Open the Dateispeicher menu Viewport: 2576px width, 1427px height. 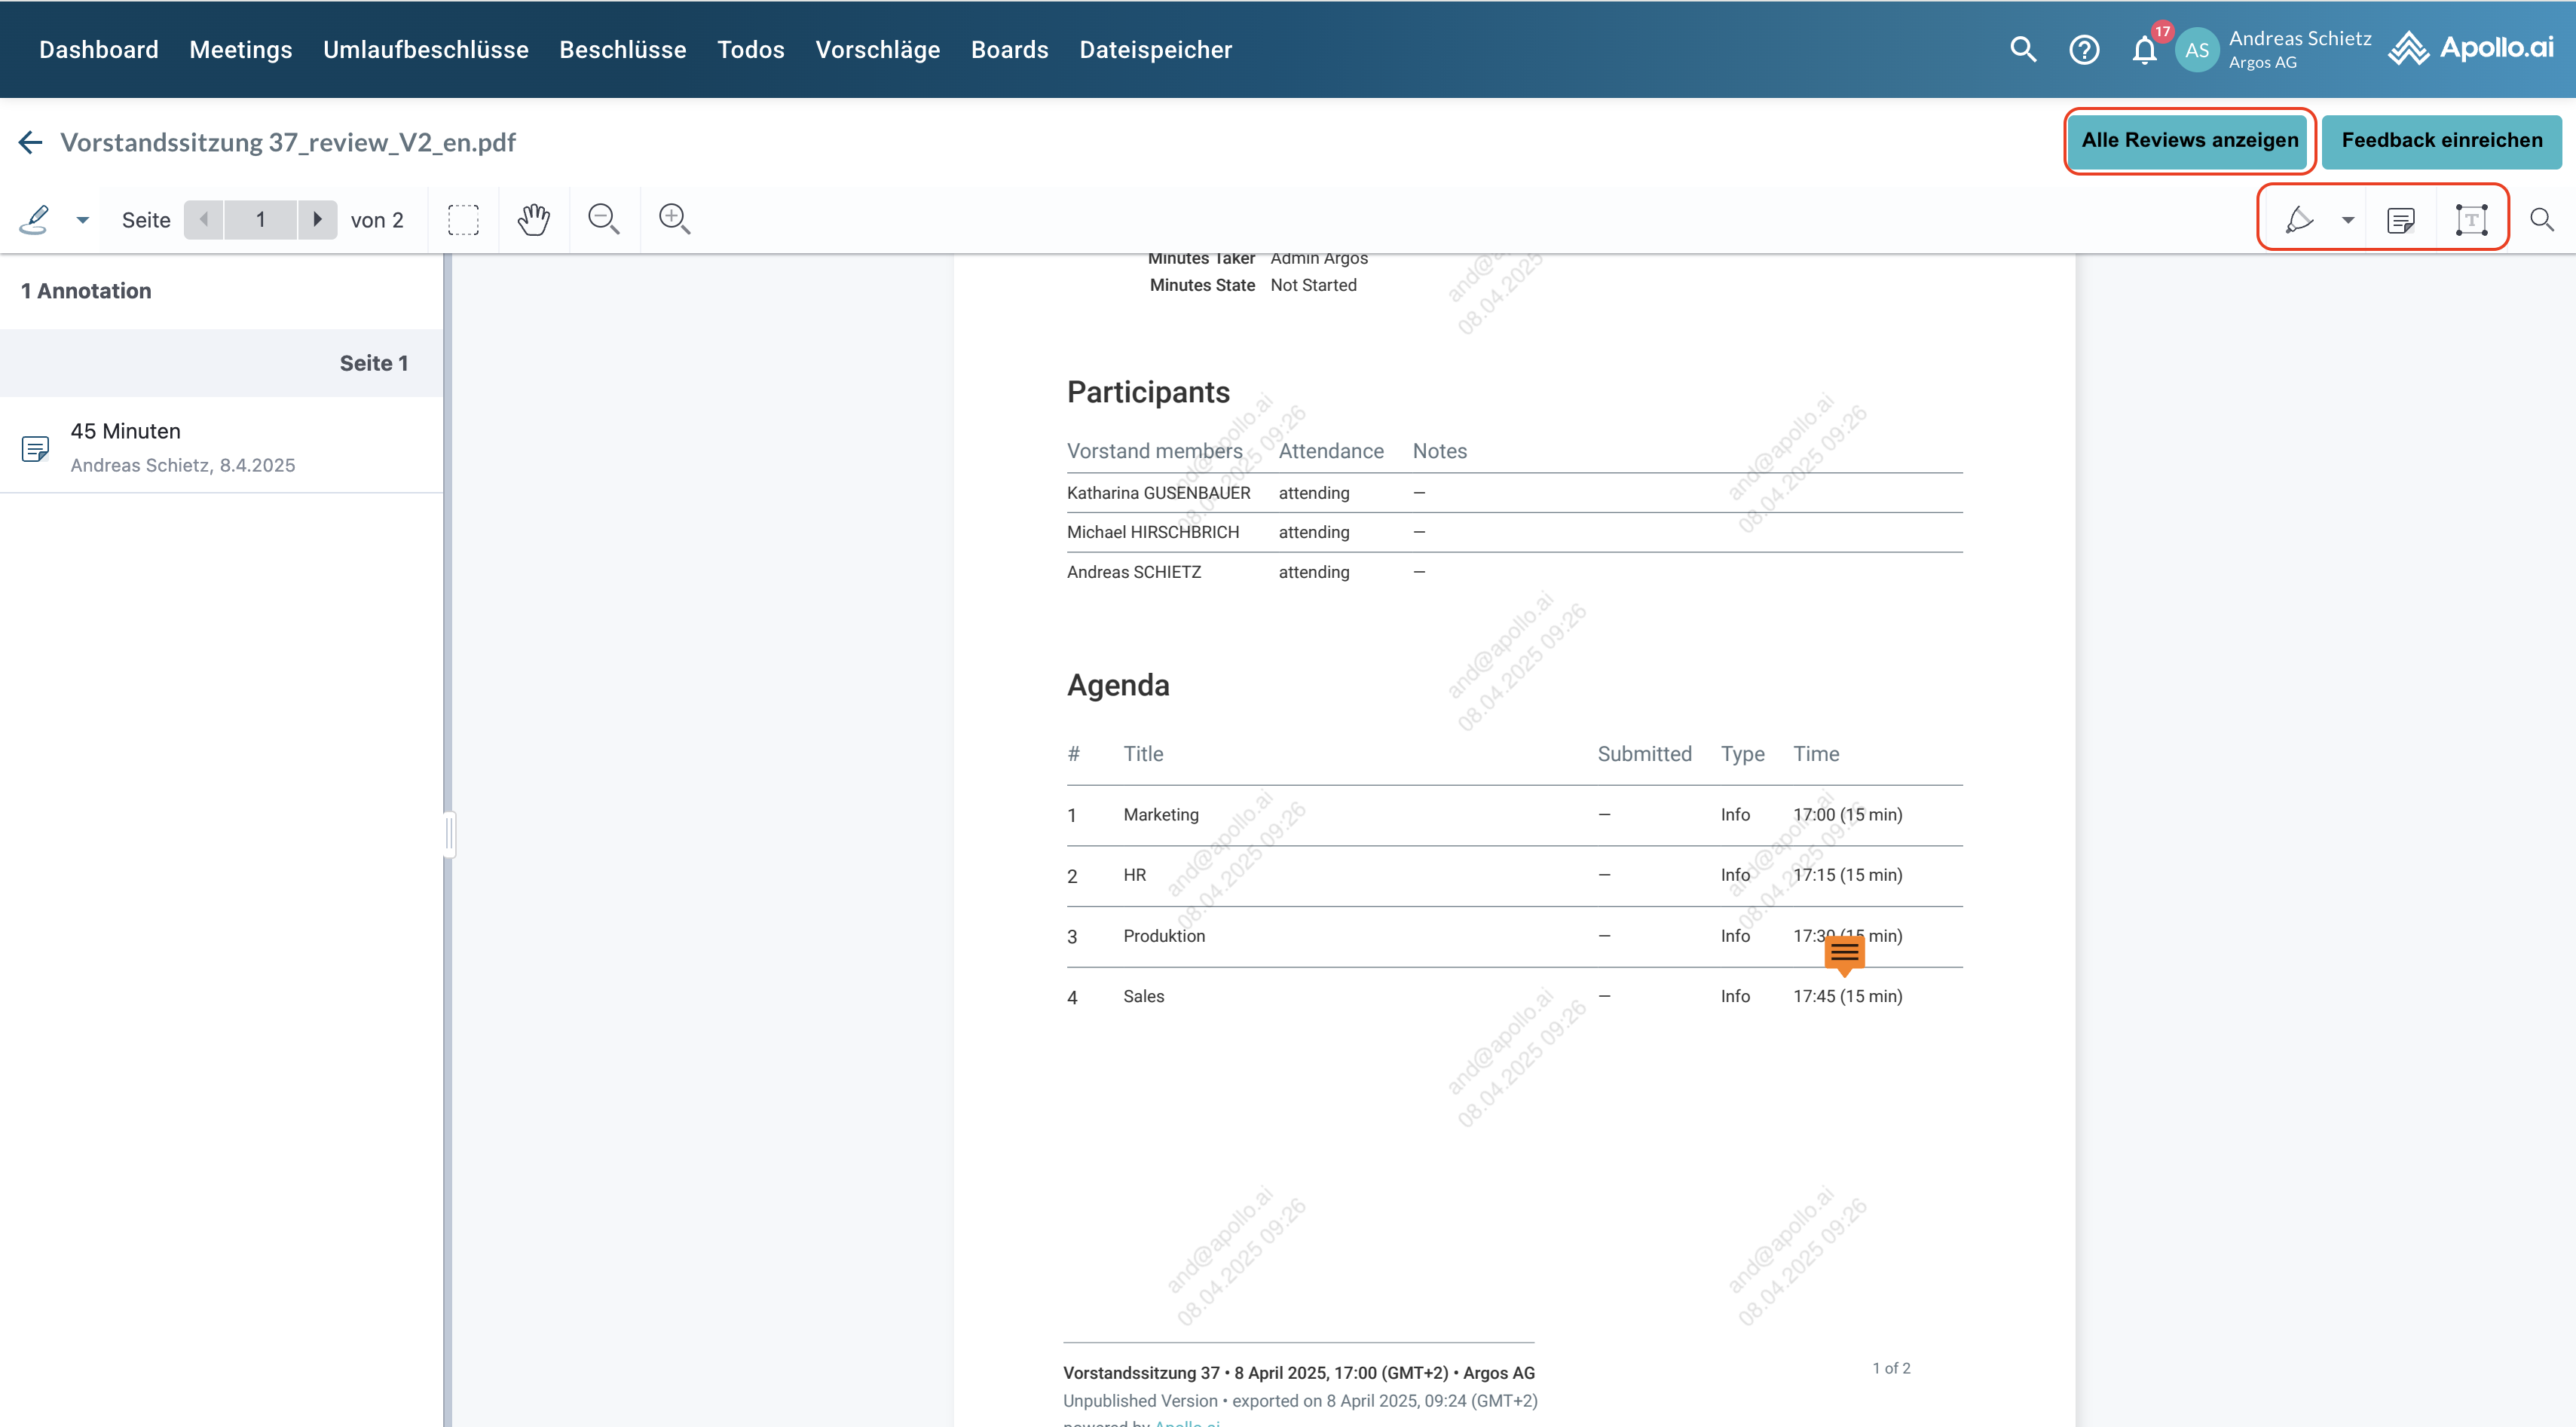pyautogui.click(x=1155, y=50)
